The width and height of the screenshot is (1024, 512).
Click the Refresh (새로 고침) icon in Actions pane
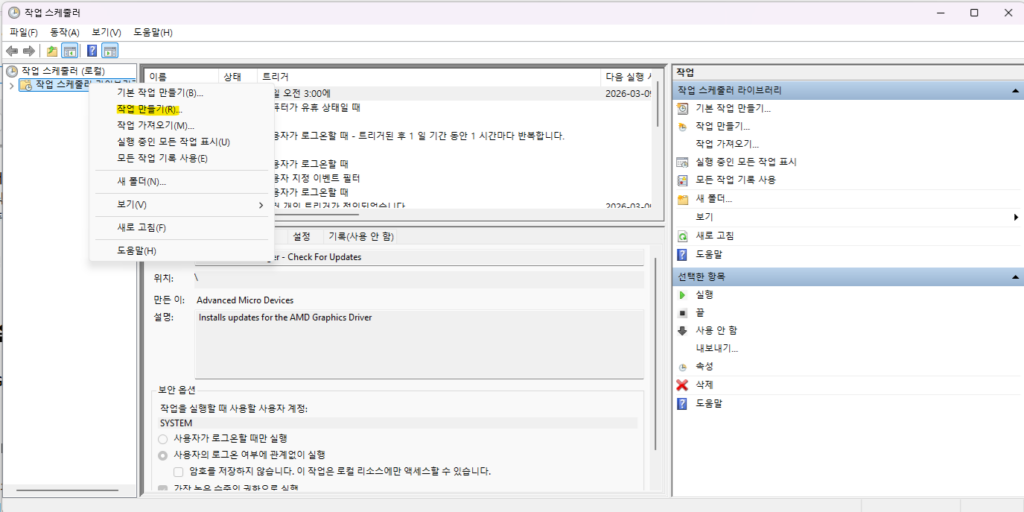(683, 236)
